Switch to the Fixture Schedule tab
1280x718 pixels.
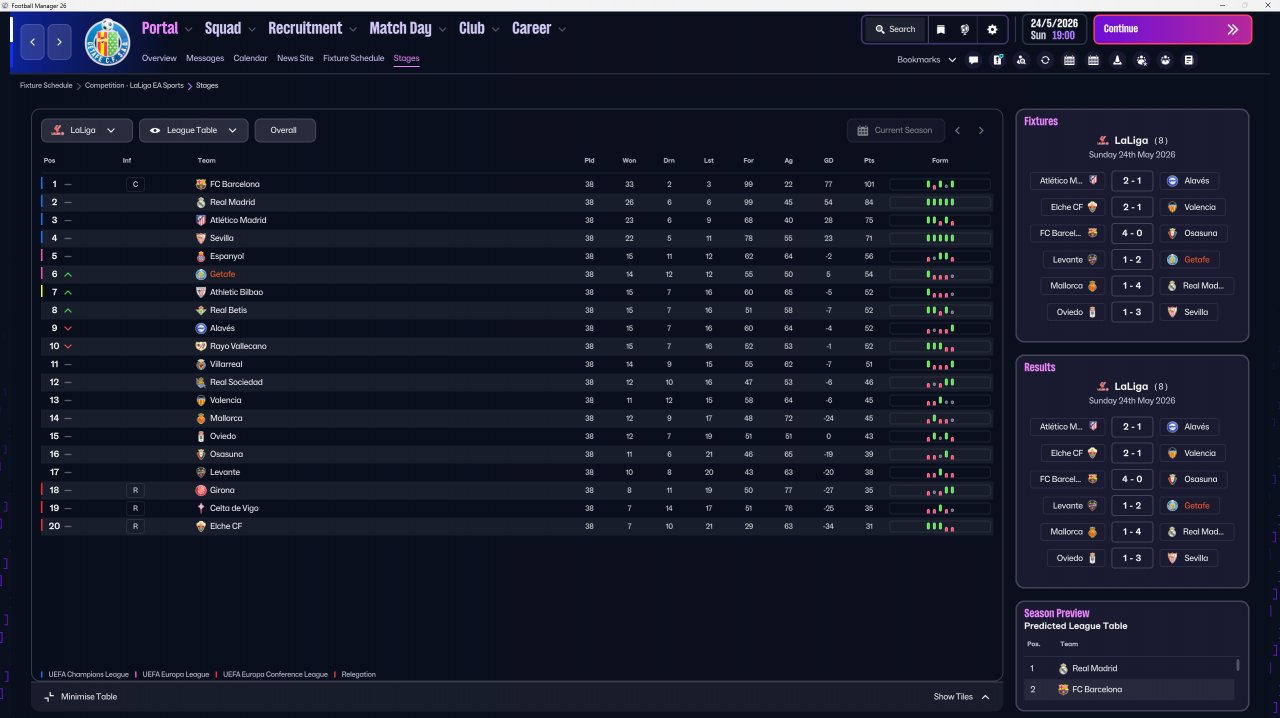pyautogui.click(x=353, y=58)
